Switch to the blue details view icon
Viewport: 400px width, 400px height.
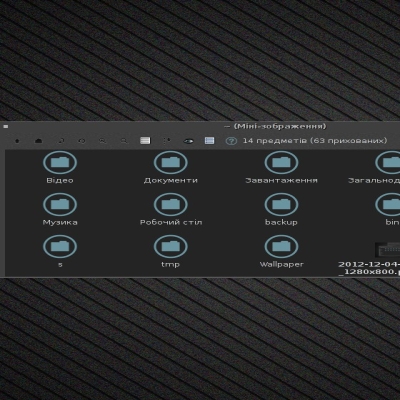click(x=209, y=141)
